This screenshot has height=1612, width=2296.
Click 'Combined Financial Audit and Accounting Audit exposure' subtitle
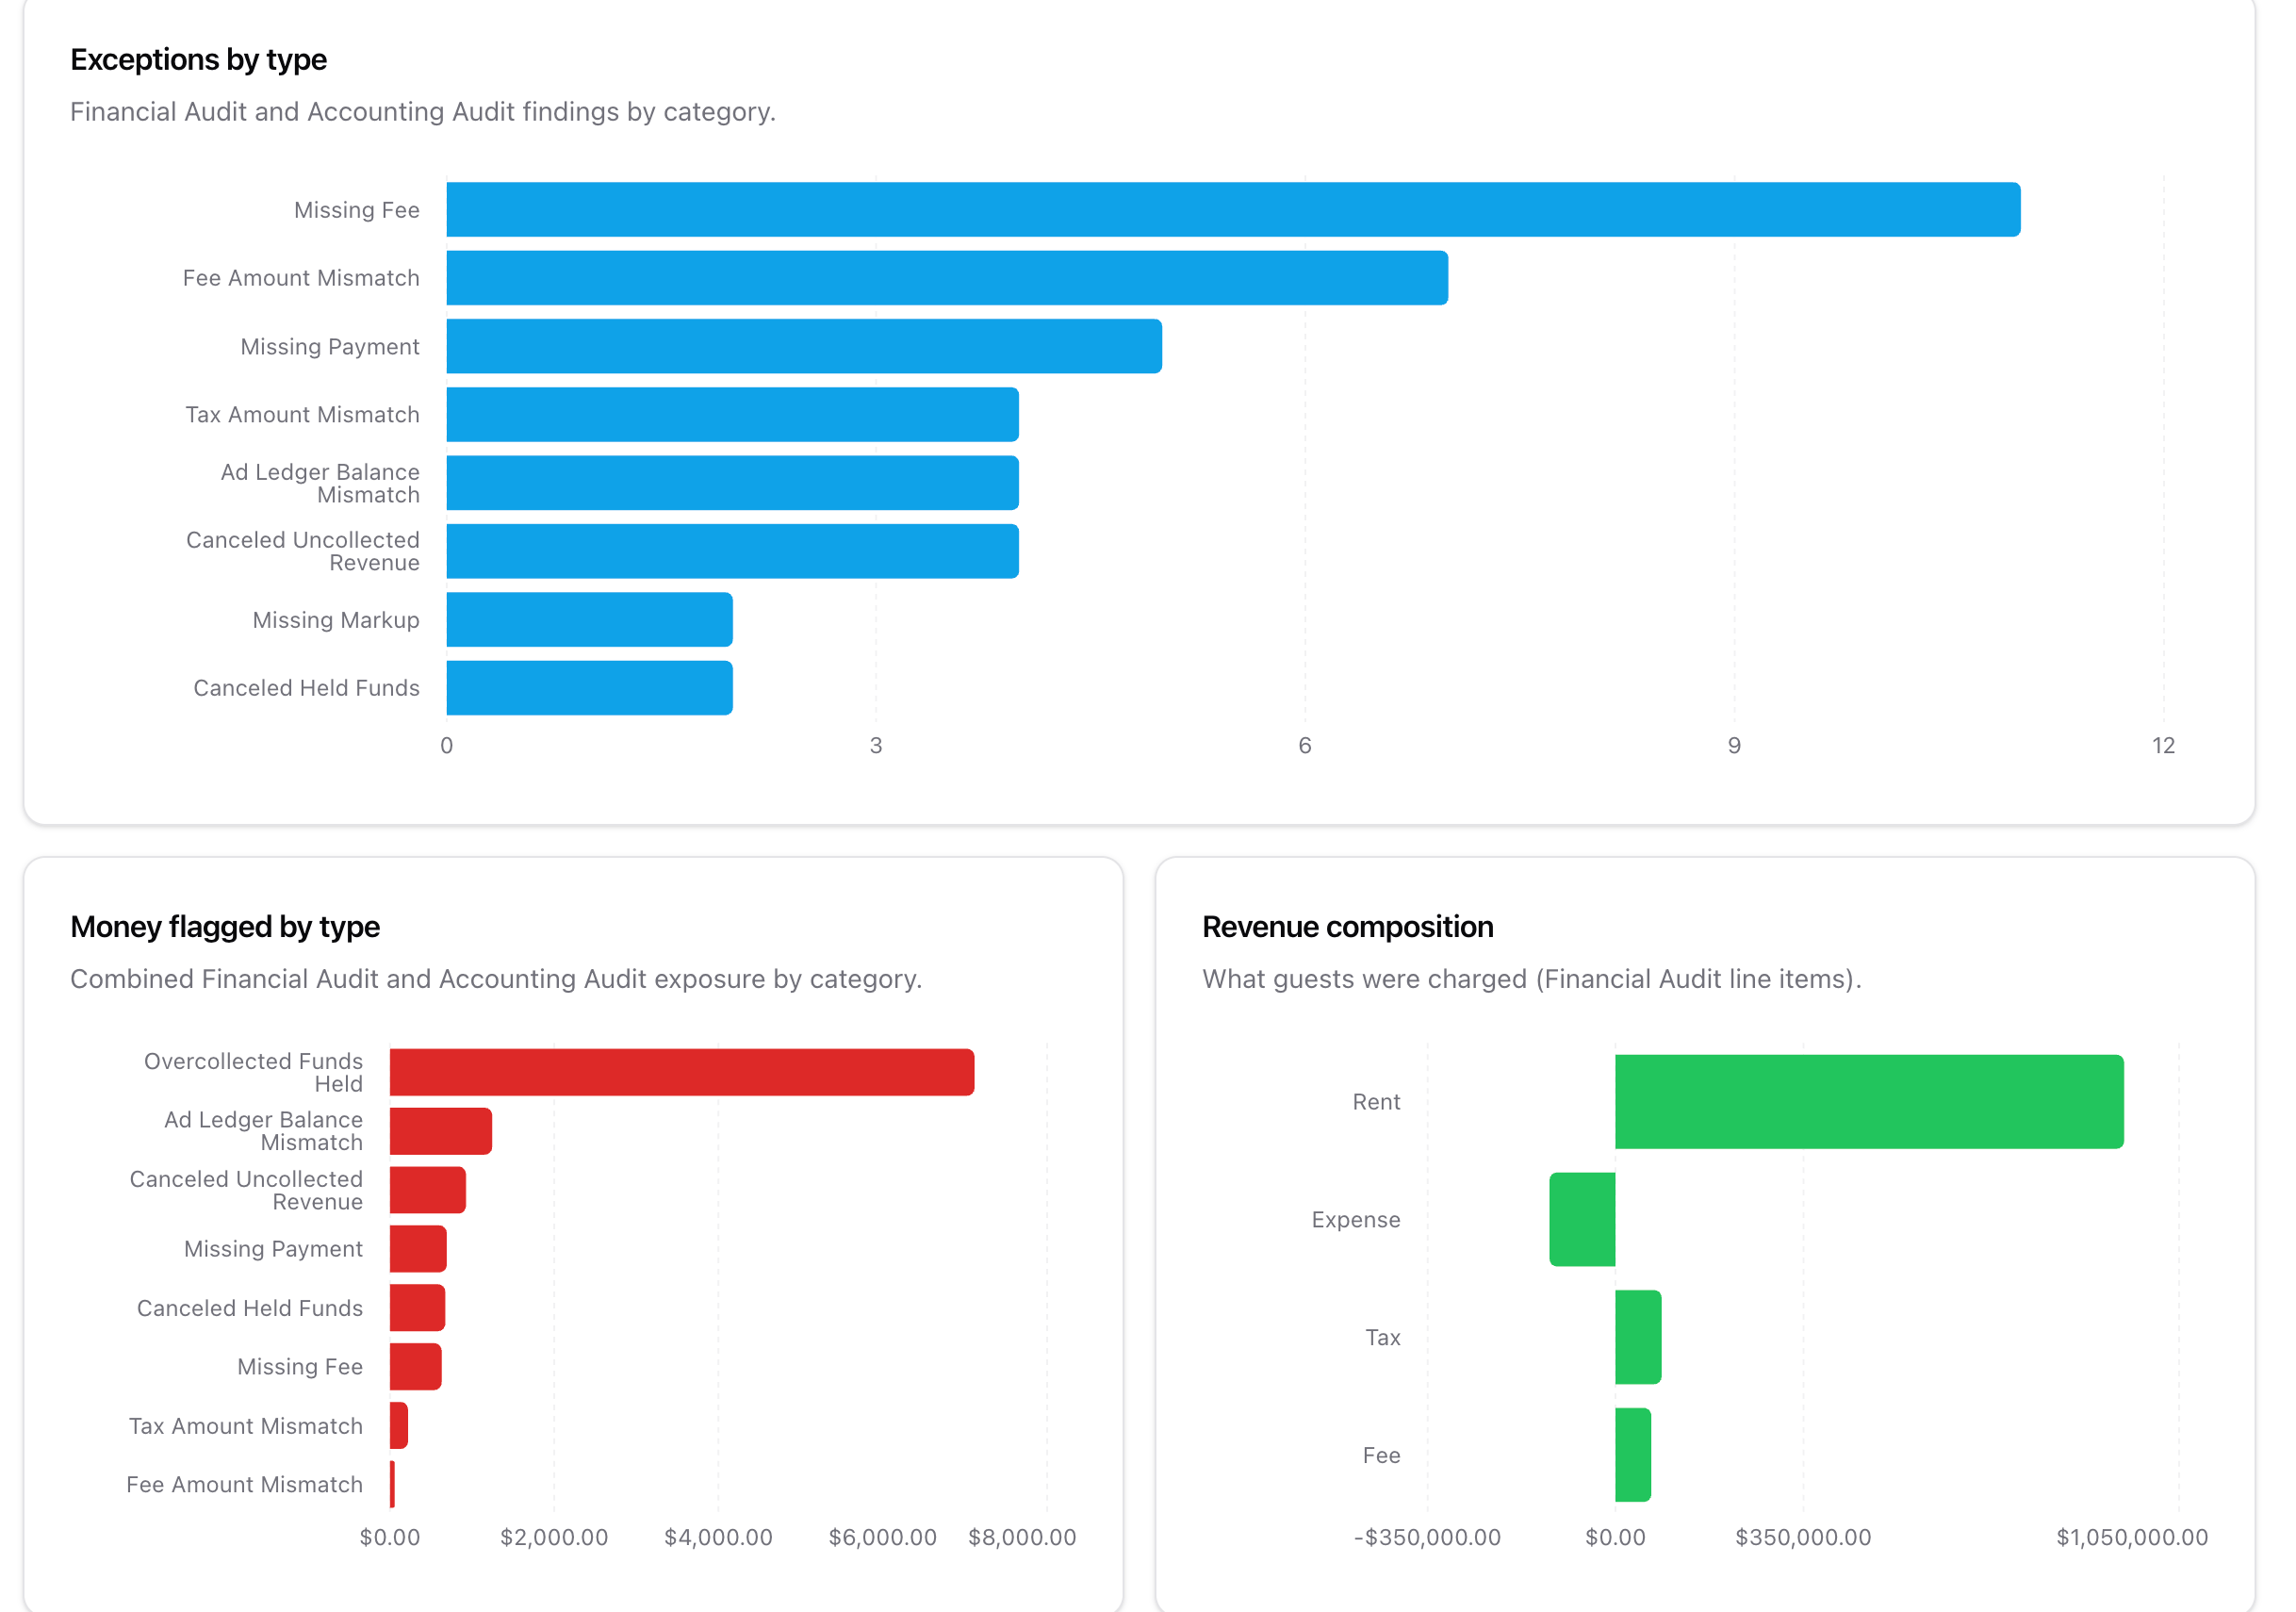tap(496, 979)
